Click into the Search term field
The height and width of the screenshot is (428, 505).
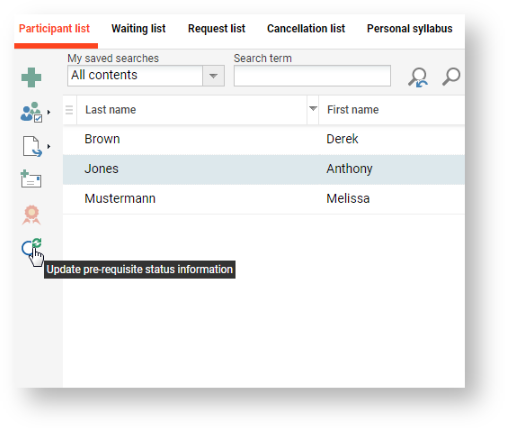click(x=312, y=76)
